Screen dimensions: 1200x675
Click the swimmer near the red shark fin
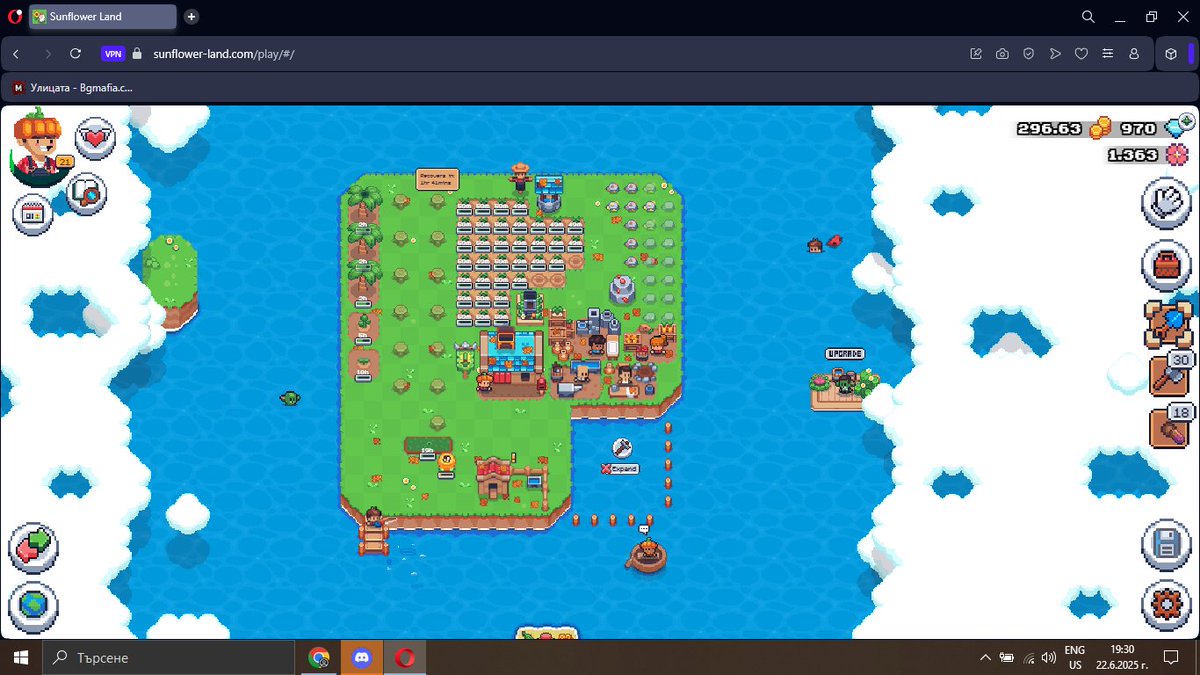click(815, 245)
